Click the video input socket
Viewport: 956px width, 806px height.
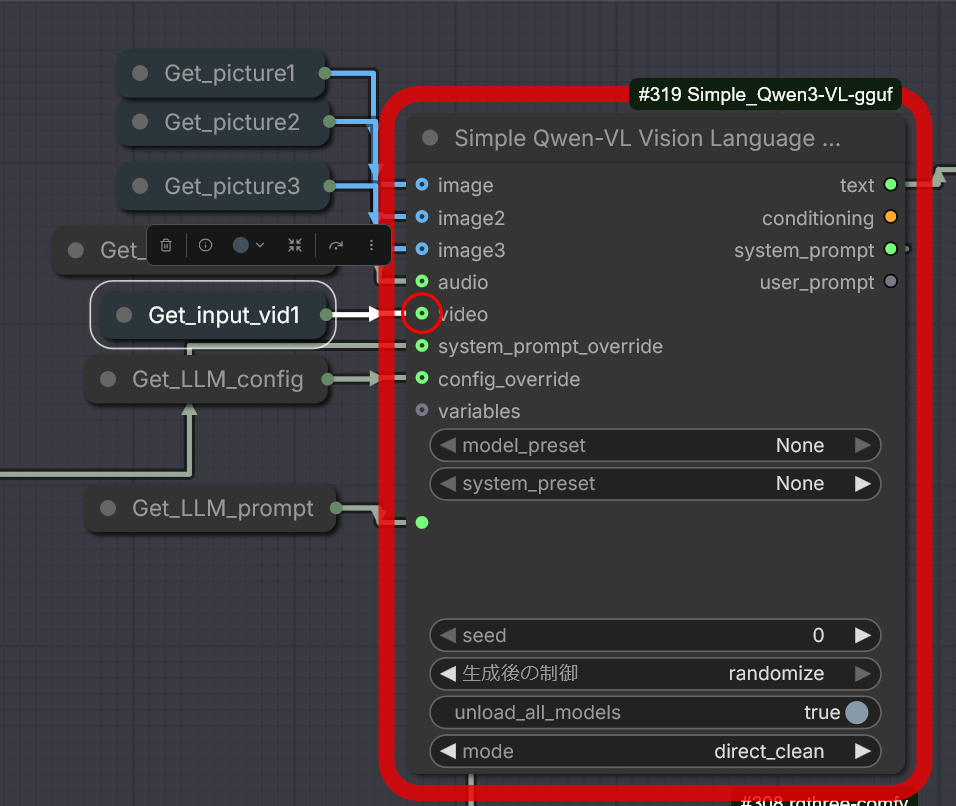(422, 313)
